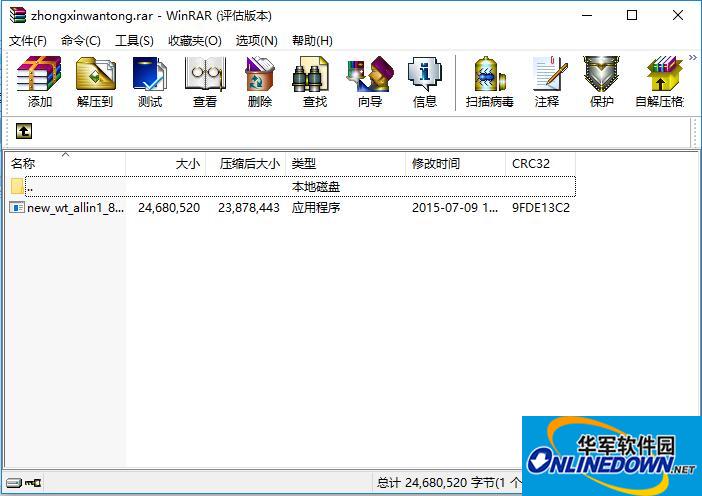
Task: Click the 应用程序 type cell
Action: tap(316, 208)
